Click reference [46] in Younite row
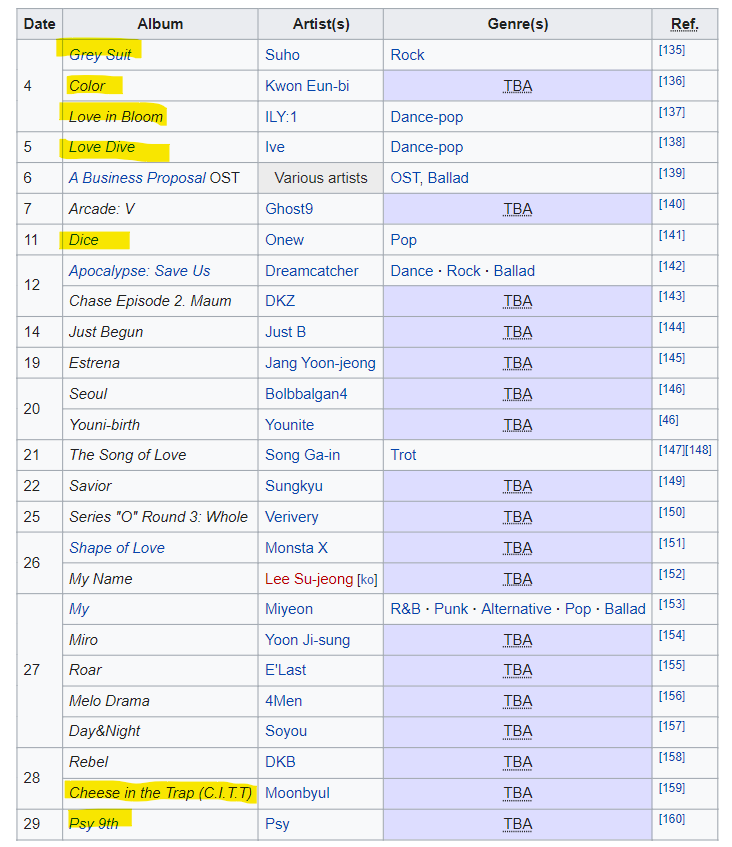The image size is (732, 847). pos(668,420)
